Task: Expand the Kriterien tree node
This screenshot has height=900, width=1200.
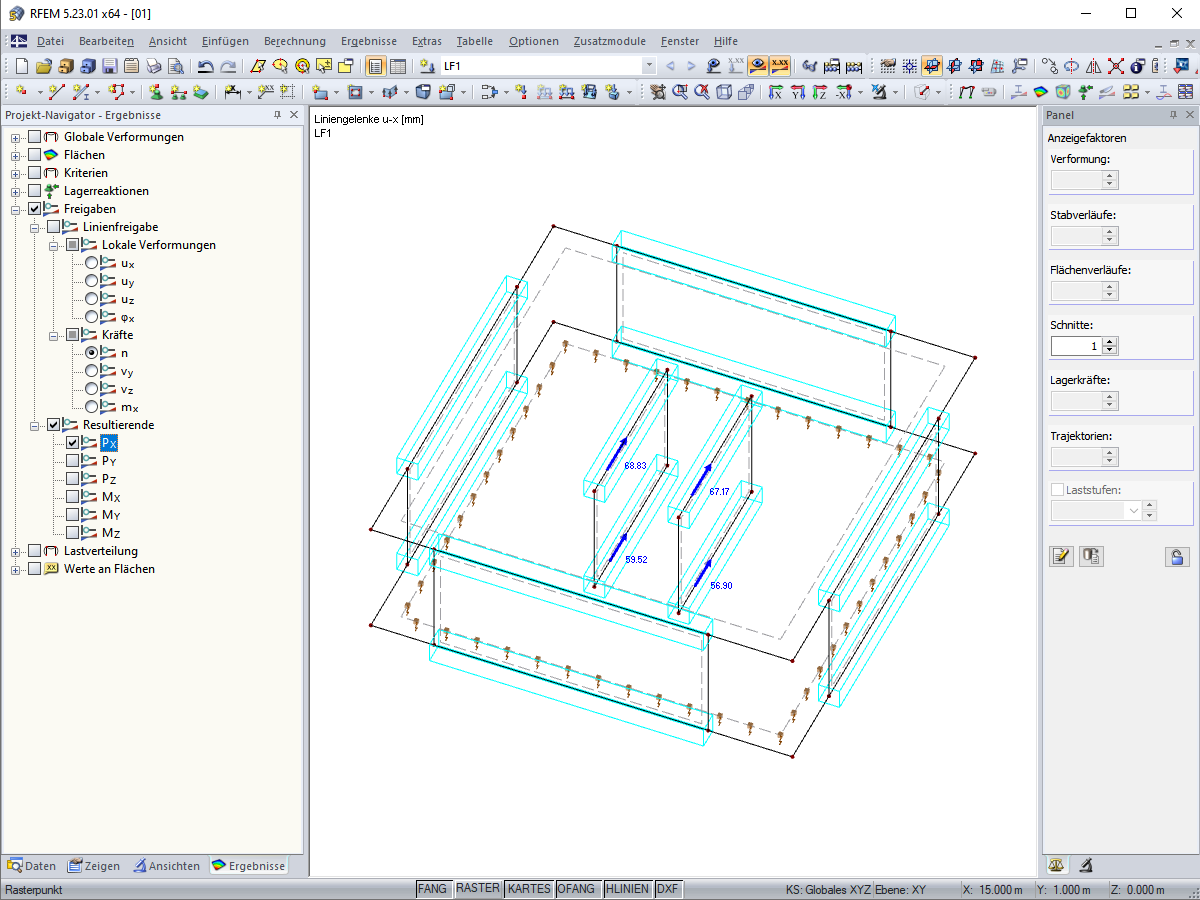Action: 16,173
